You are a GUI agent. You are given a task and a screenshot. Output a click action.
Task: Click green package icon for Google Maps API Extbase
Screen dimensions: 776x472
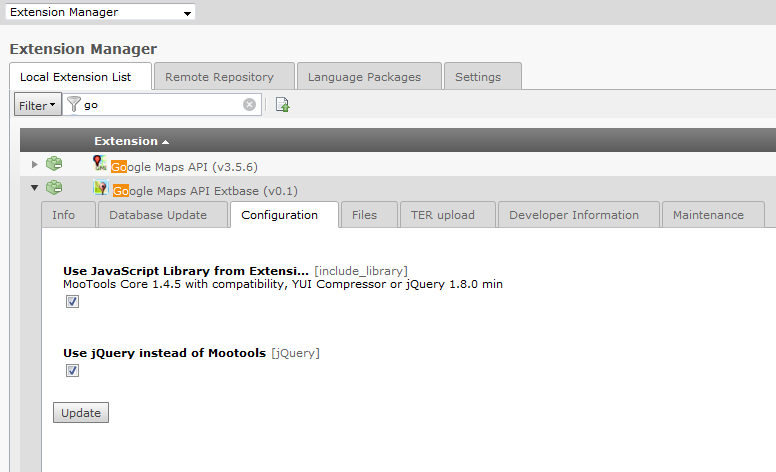click(54, 188)
